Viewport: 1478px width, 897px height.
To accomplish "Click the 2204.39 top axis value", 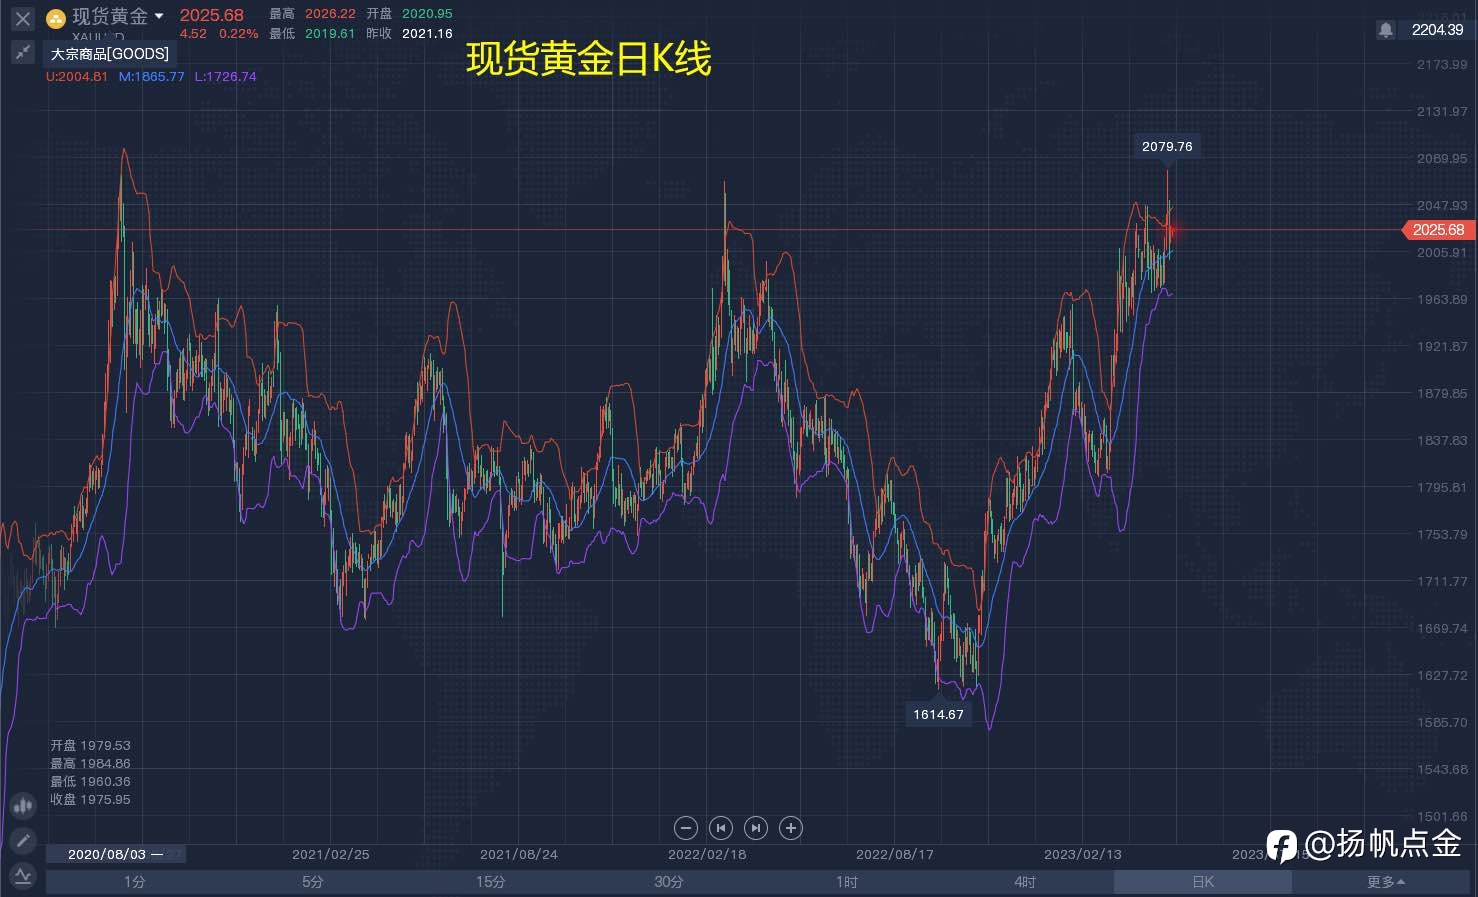I will pos(1437,30).
